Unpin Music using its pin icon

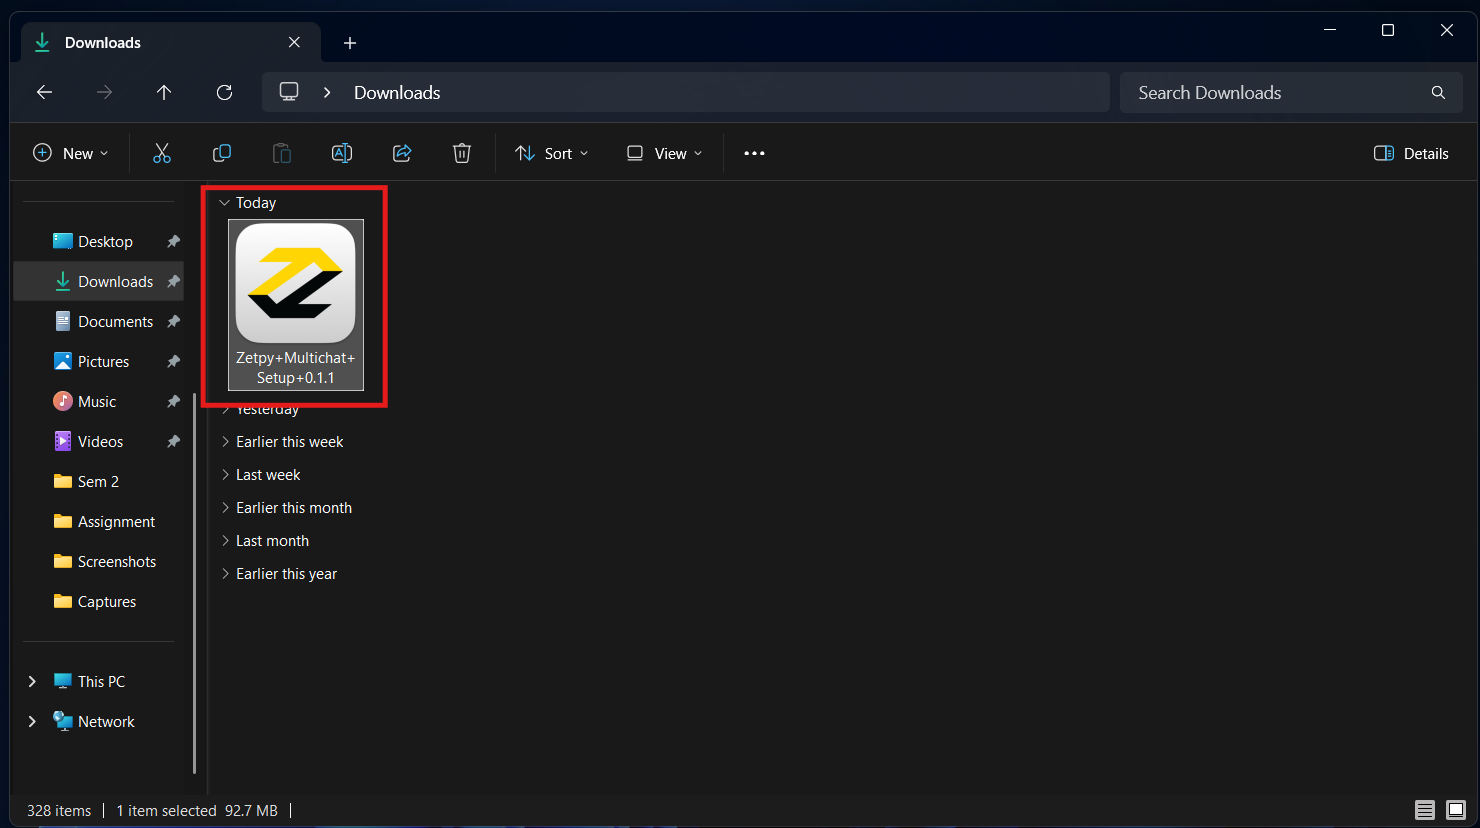click(173, 401)
